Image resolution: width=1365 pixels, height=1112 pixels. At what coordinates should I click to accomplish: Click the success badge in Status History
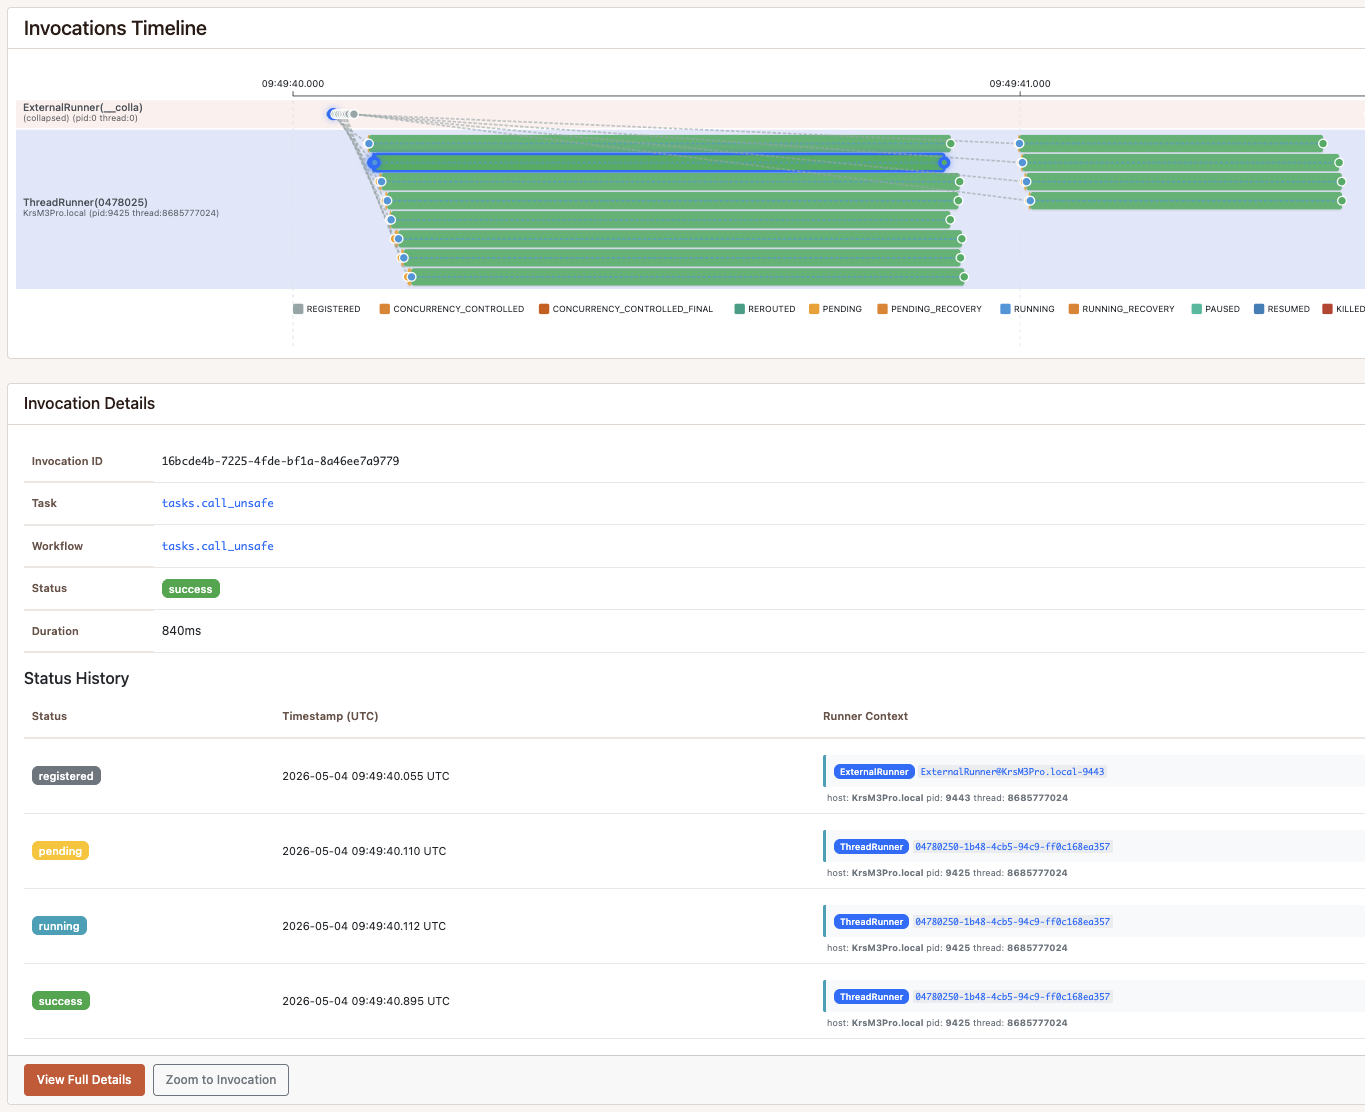point(61,1001)
